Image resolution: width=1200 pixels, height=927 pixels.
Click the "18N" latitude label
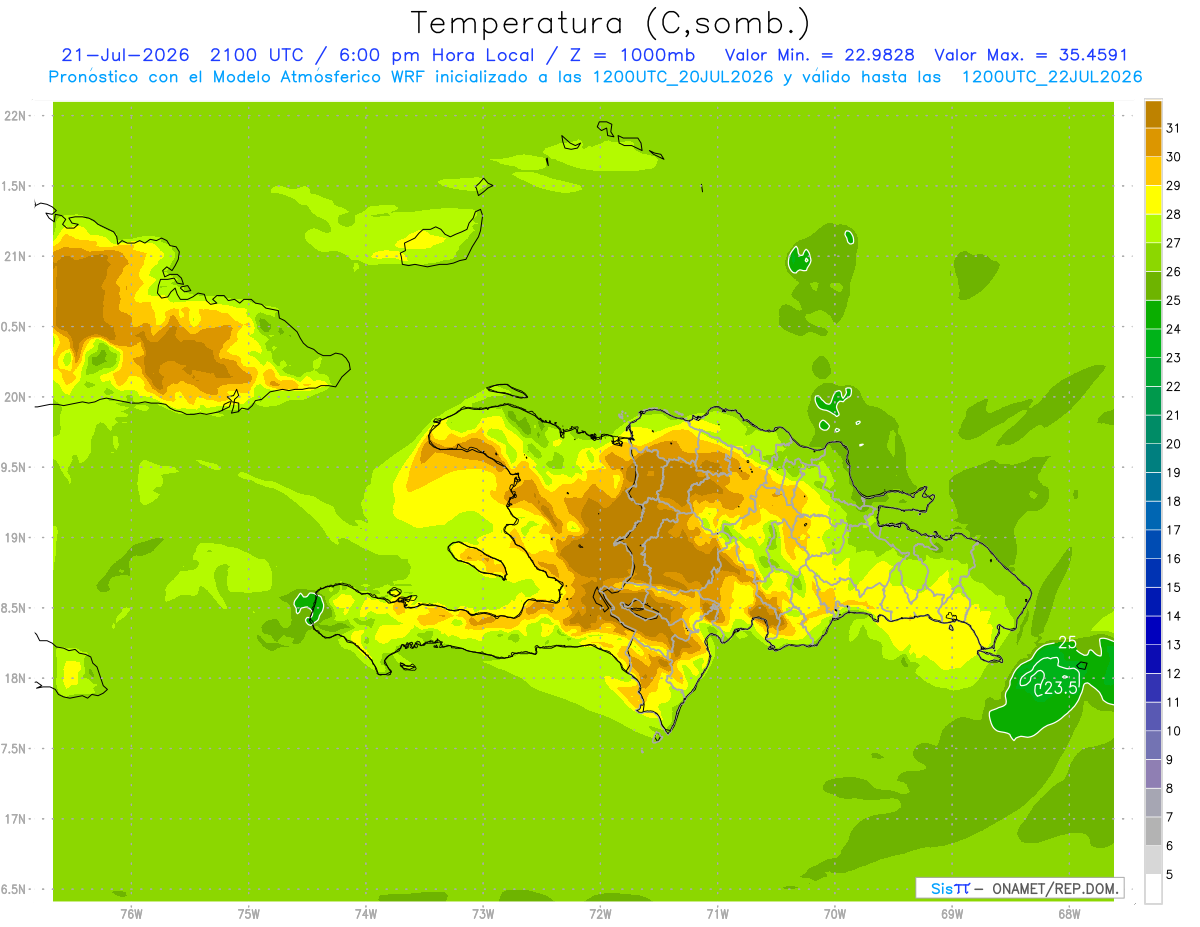tap(14, 678)
